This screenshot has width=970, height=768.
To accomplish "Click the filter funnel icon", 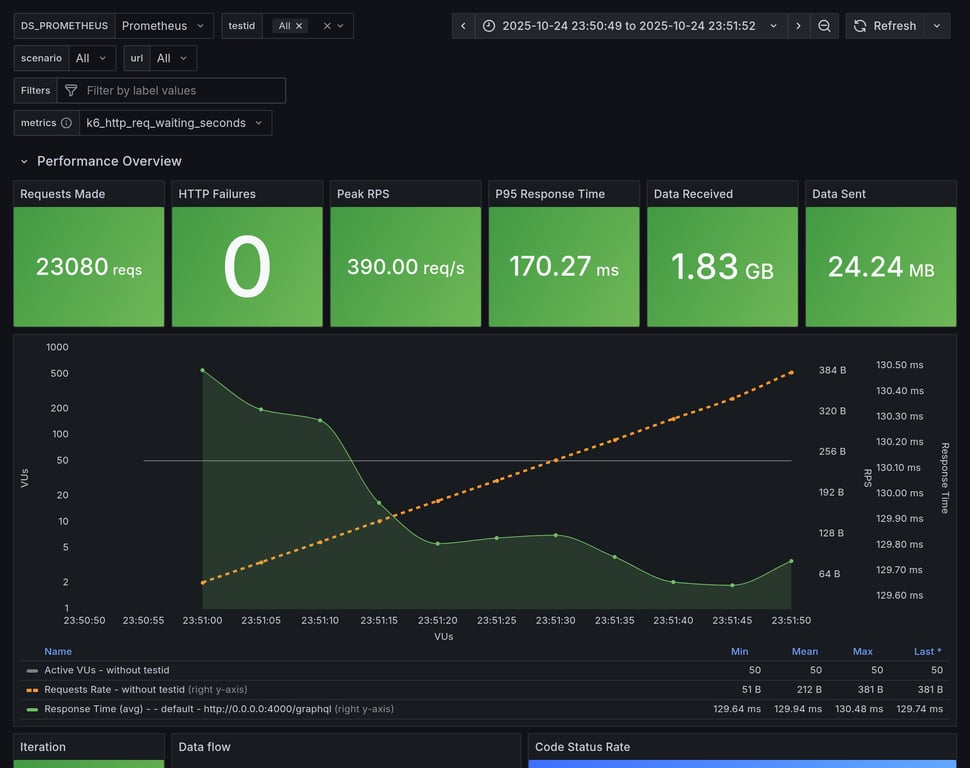I will [71, 91].
